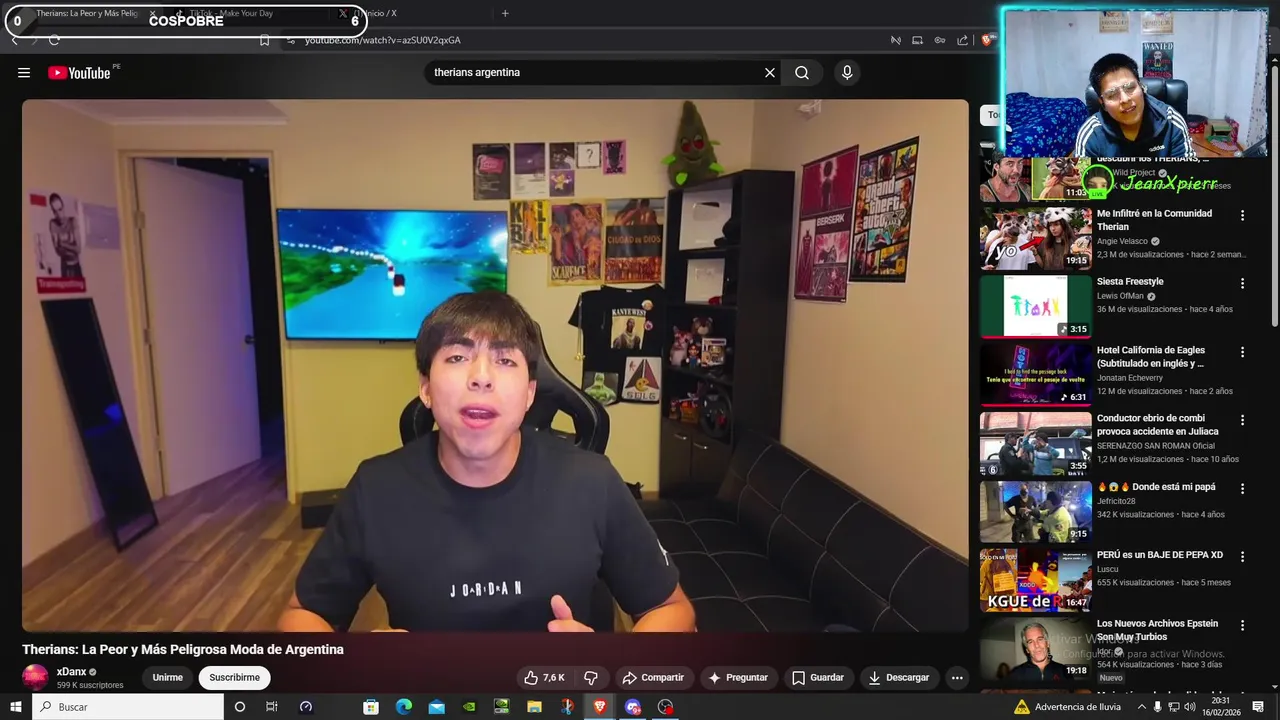Viewport: 1280px width, 720px height.
Task: Open the 'Advertencia de lluvia' weather widget
Action: point(1068,707)
